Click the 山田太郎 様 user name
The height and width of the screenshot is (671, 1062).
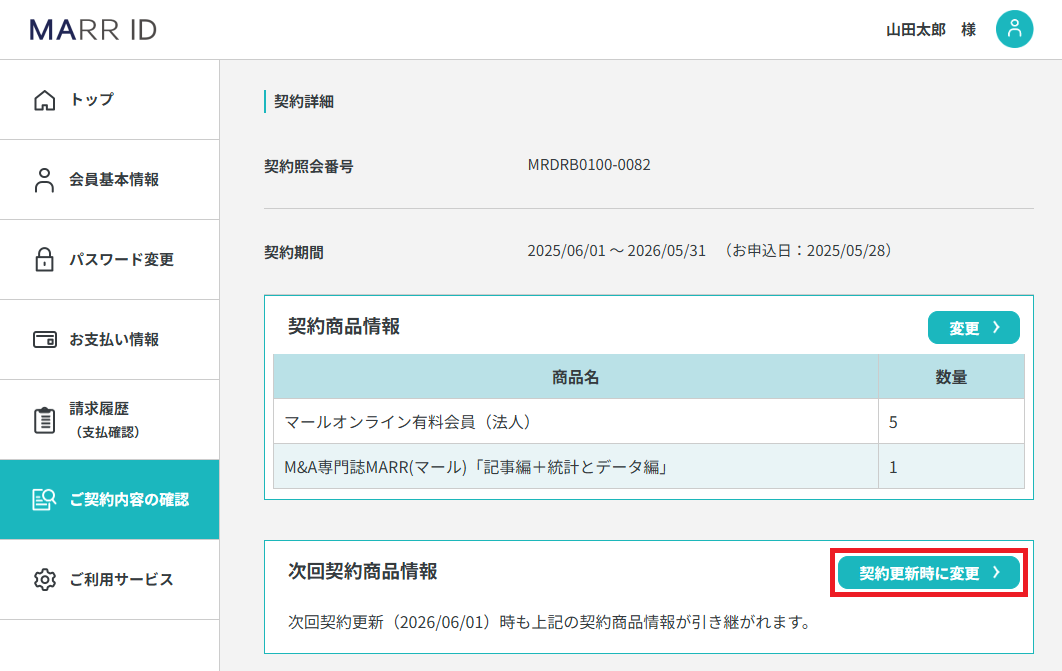pos(931,30)
